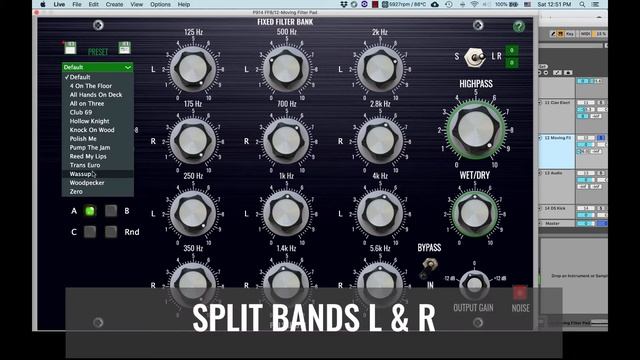
Task: Select preset slot C
Action: (x=90, y=231)
